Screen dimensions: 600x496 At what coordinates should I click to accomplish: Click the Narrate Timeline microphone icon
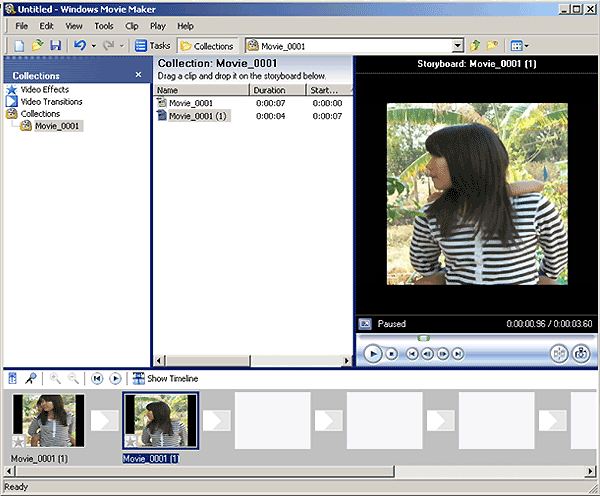click(31, 379)
